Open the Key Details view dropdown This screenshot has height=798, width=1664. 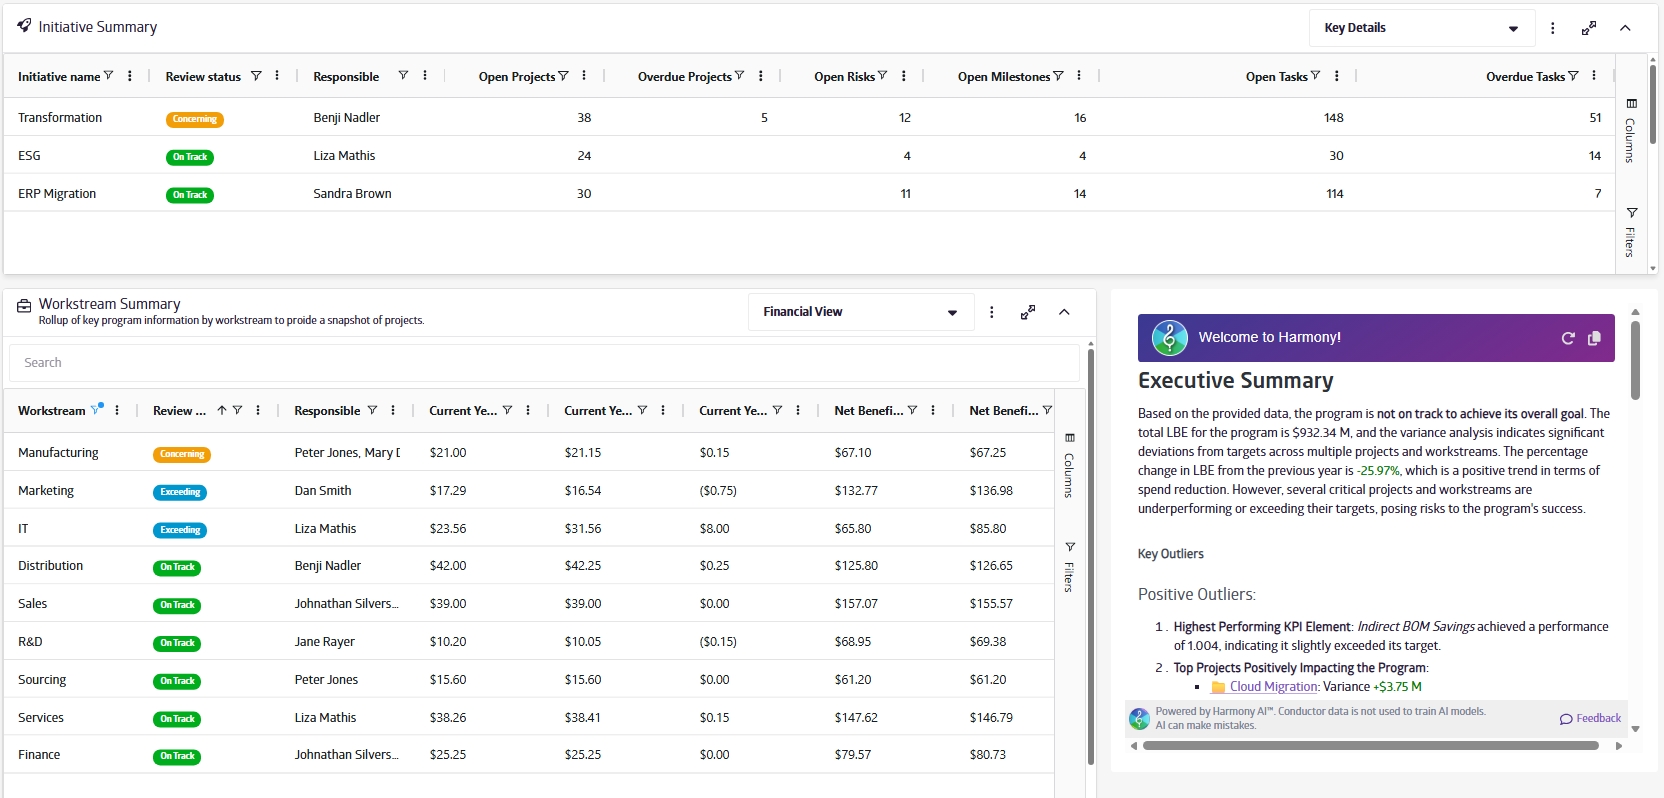click(x=1421, y=28)
